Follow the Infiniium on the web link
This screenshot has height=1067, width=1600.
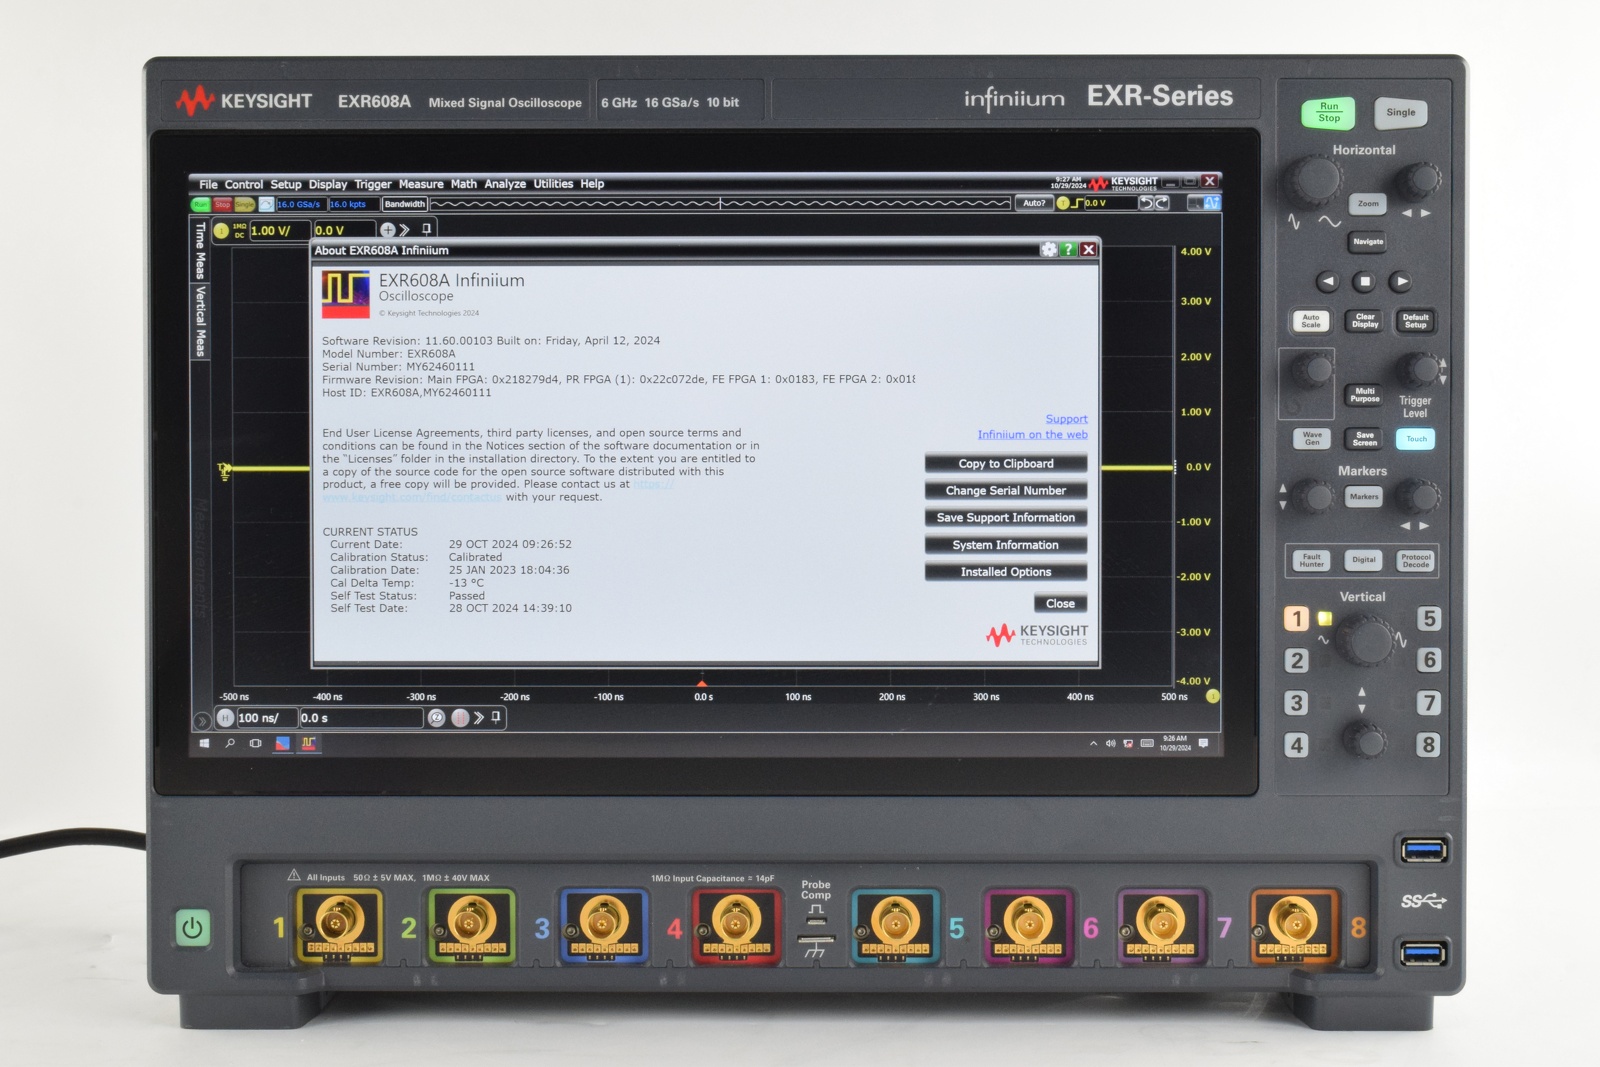1032,434
